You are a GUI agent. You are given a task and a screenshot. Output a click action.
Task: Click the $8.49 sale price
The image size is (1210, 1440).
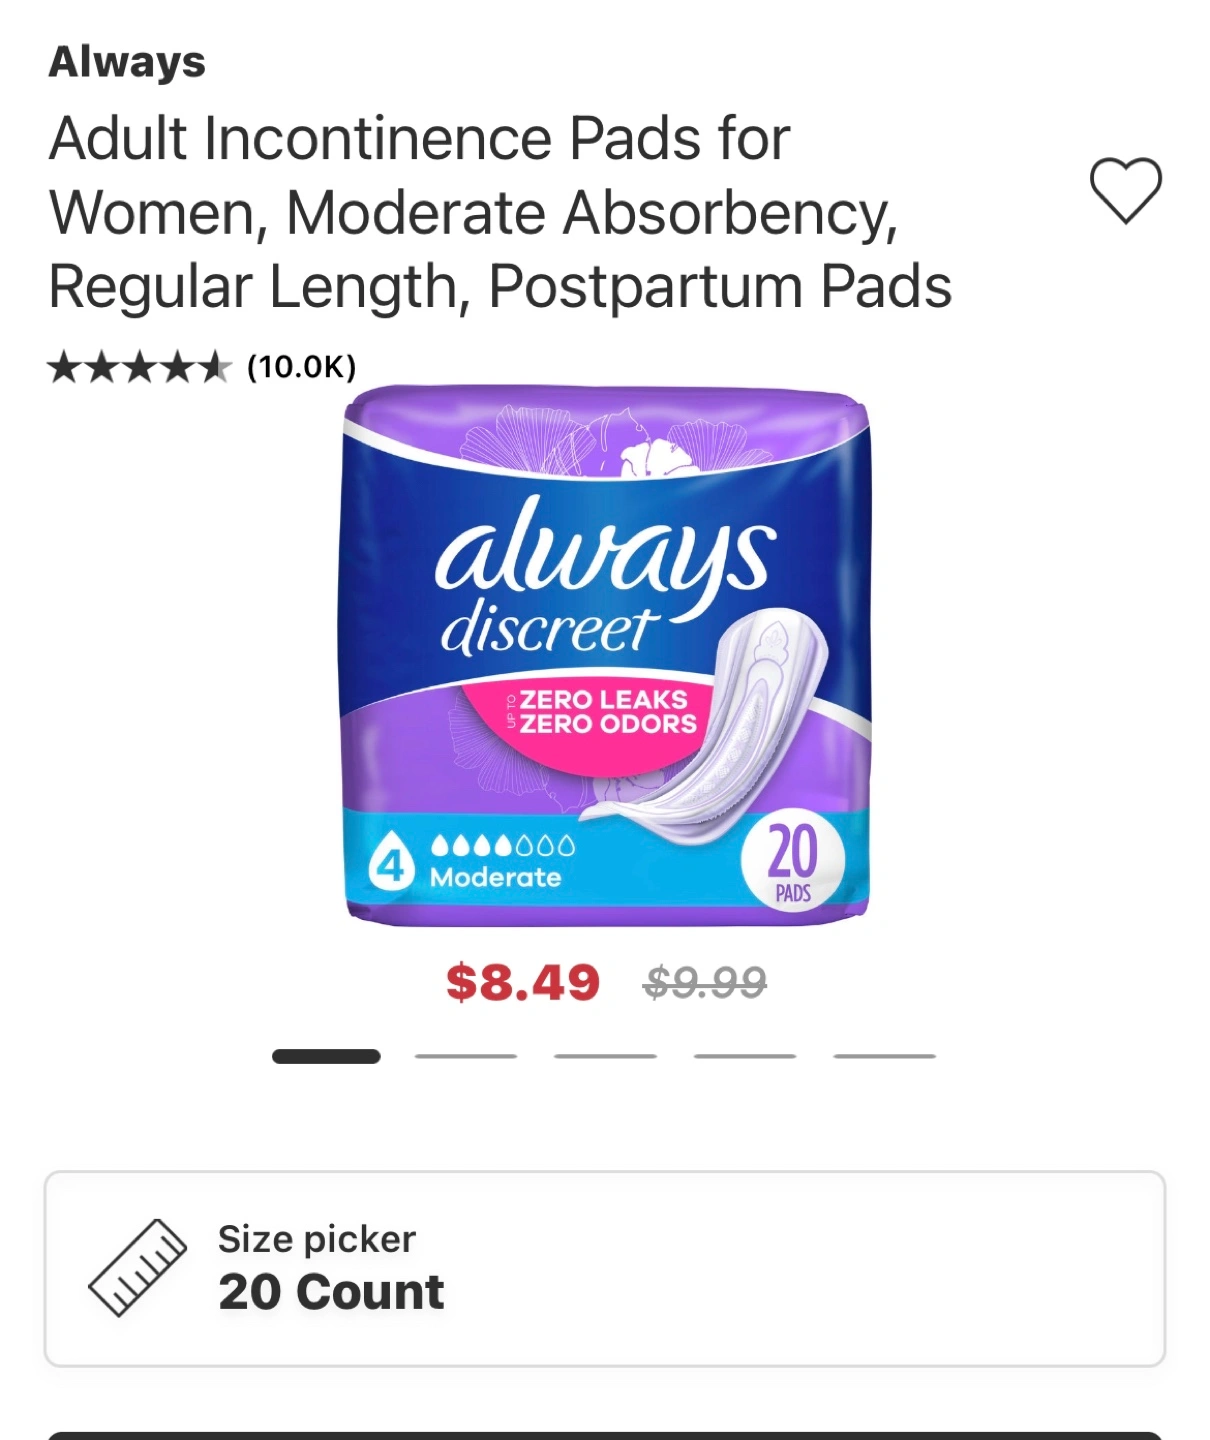[523, 982]
